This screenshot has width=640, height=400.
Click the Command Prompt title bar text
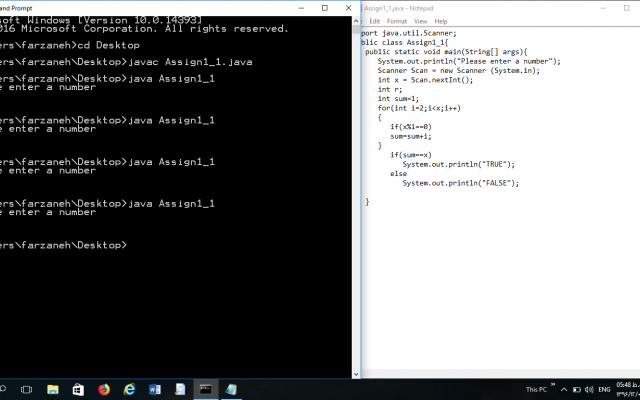(x=16, y=8)
